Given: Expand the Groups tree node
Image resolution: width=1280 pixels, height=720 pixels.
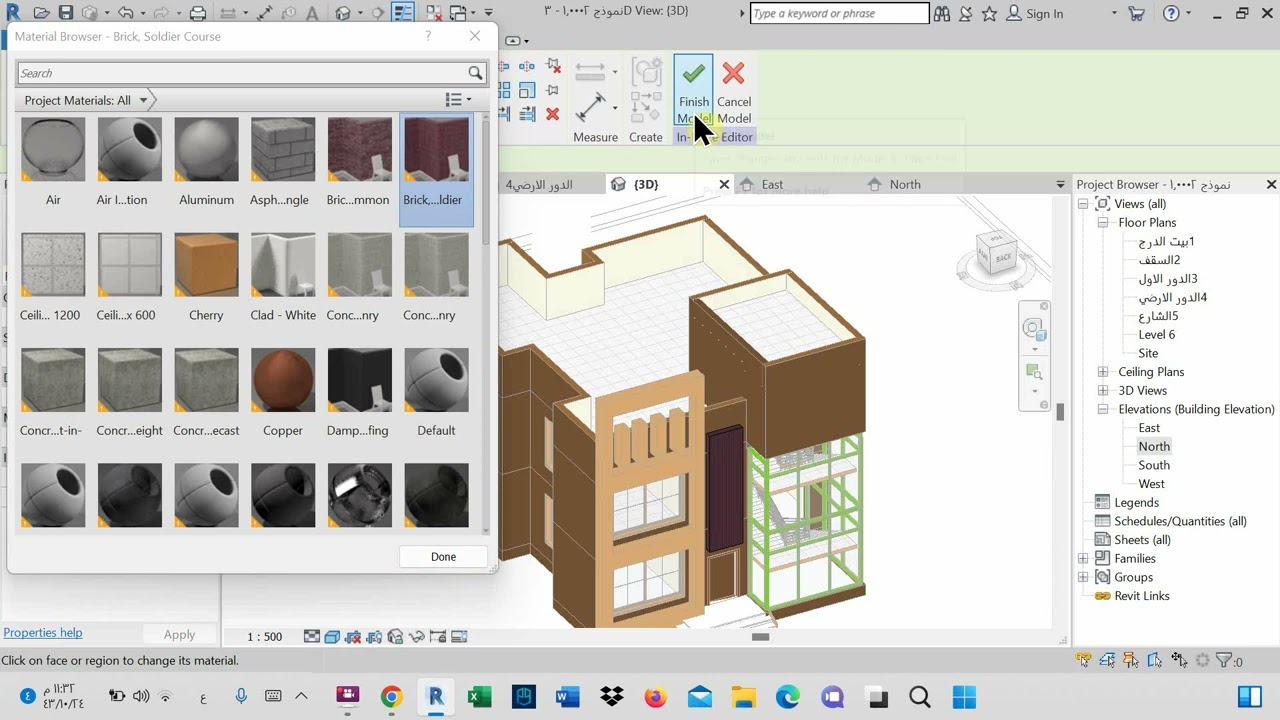Looking at the screenshot, I should (1083, 577).
